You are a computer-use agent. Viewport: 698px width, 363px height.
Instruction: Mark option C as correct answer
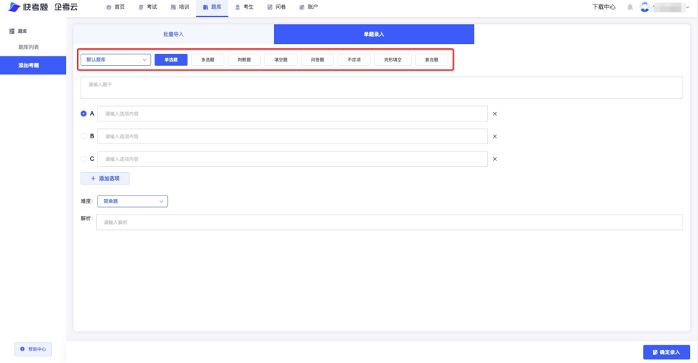point(83,159)
